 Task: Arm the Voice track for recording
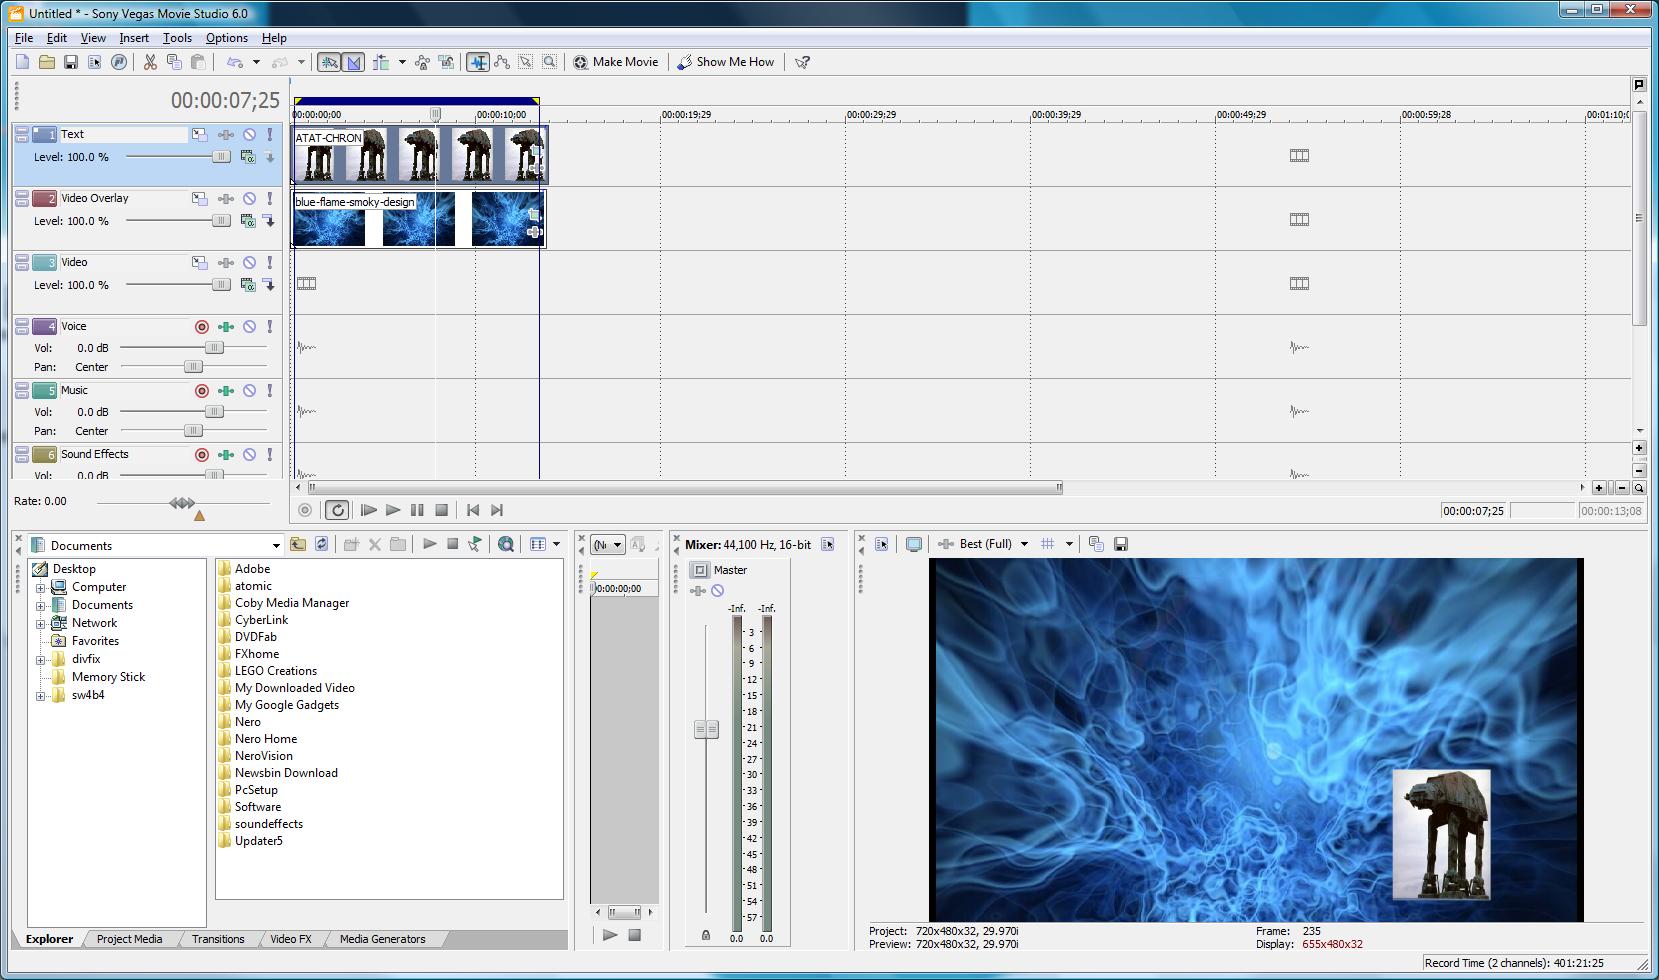point(202,327)
